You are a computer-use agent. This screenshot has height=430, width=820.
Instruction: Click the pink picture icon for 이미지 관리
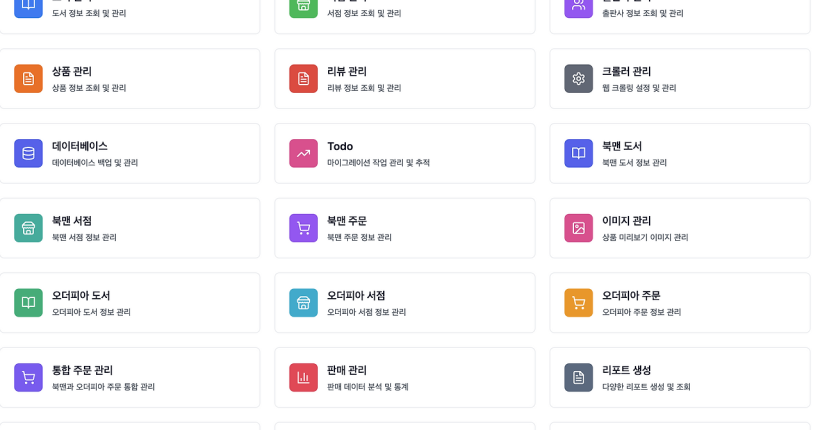tap(578, 228)
